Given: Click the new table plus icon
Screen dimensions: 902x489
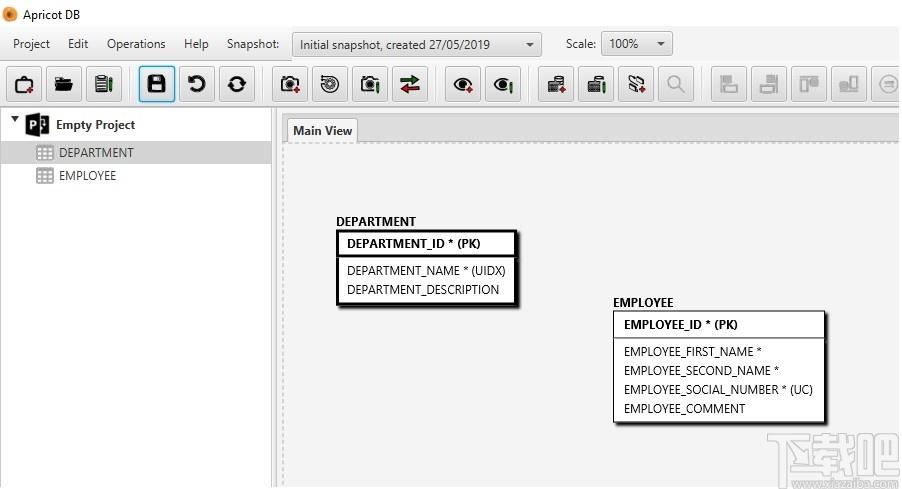Looking at the screenshot, I should pos(556,85).
